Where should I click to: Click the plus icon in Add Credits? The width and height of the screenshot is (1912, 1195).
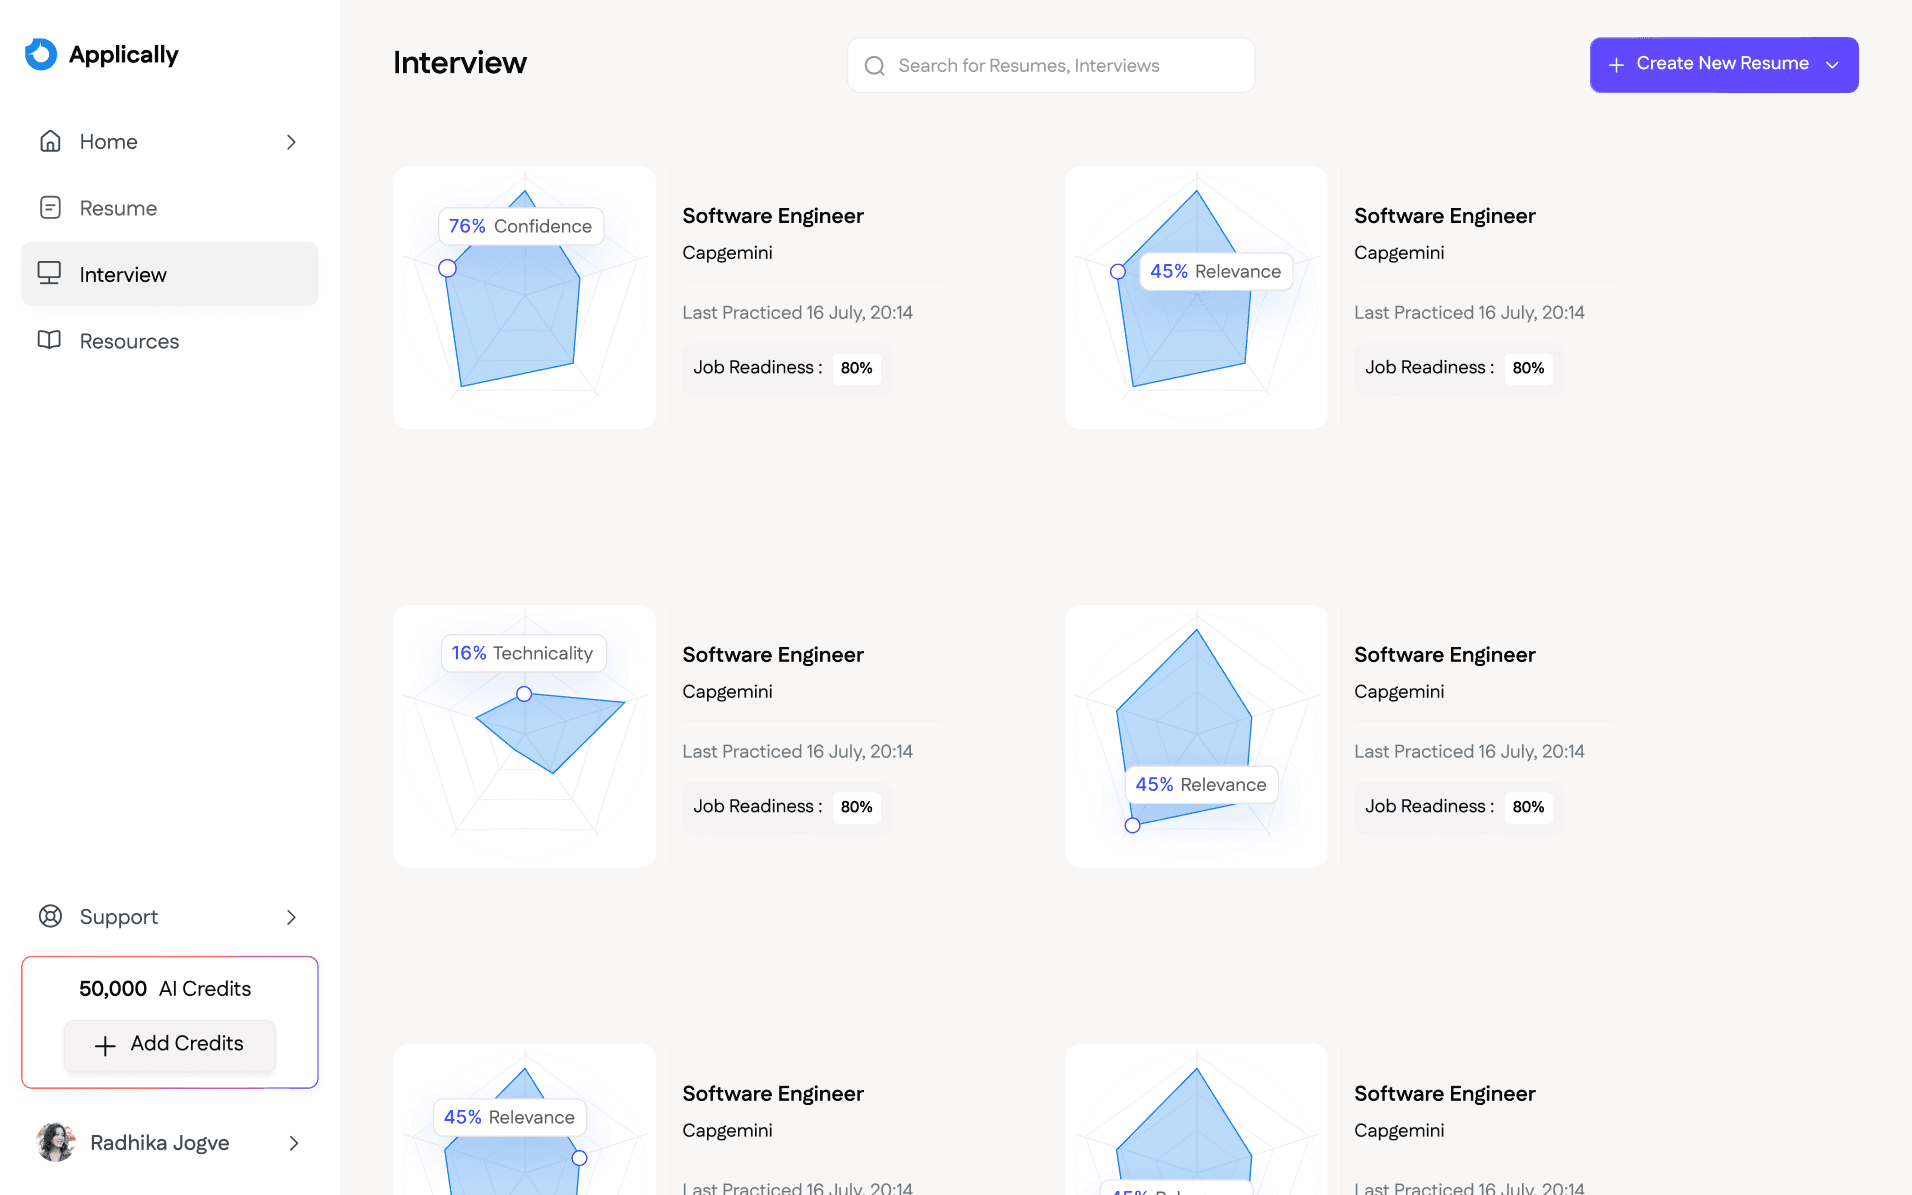pos(105,1045)
